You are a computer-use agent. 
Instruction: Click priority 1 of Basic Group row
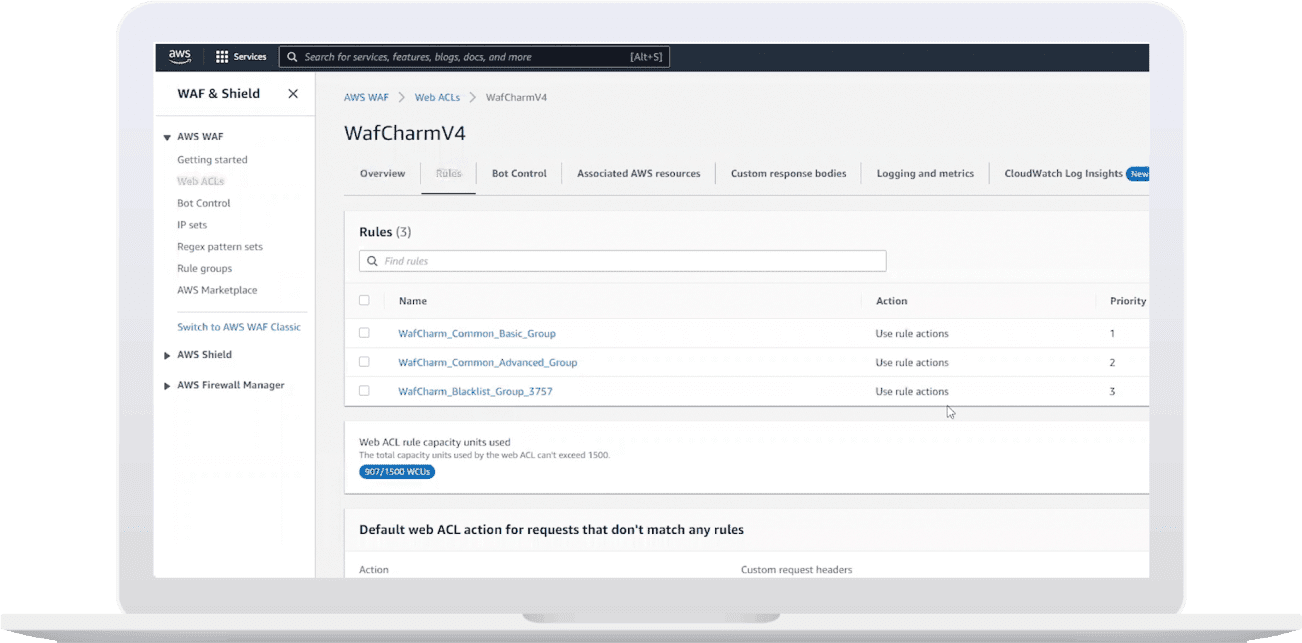coord(1112,333)
